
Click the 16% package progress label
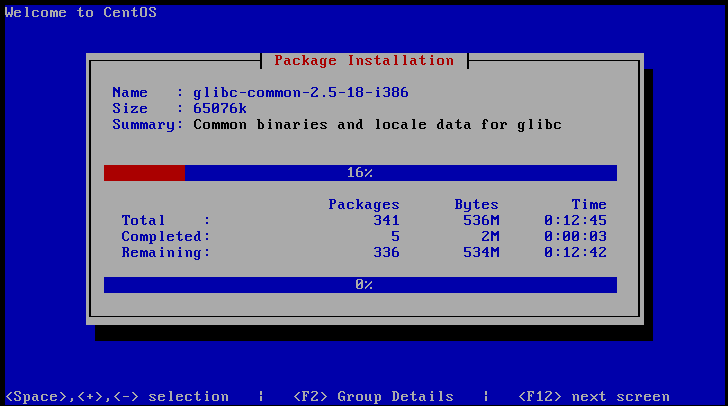point(360,173)
